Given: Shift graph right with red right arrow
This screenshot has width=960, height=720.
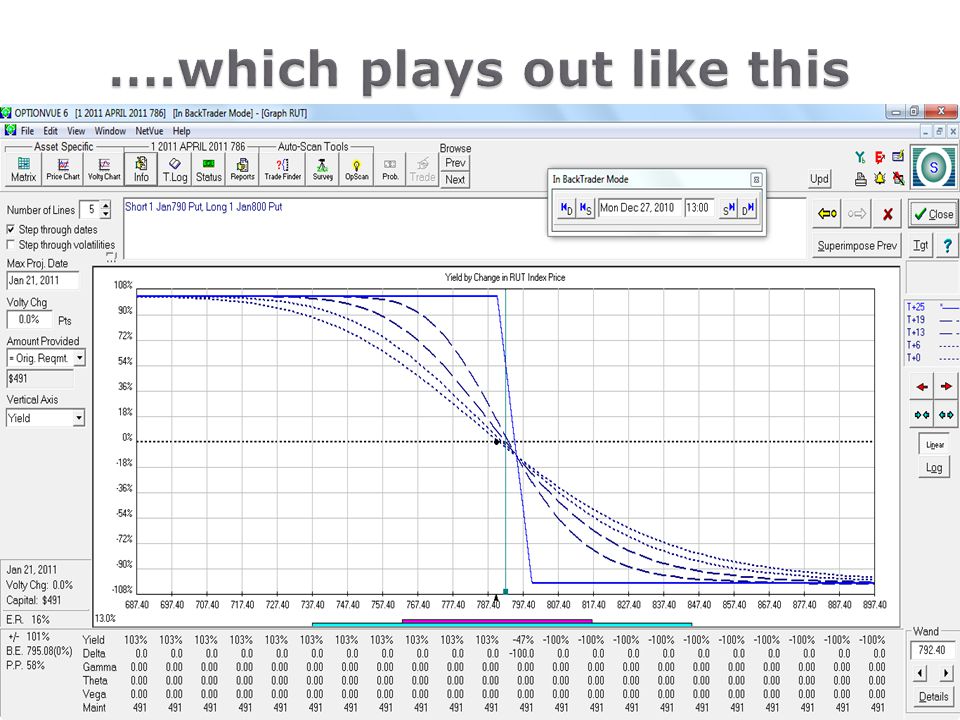Looking at the screenshot, I should tap(946, 387).
